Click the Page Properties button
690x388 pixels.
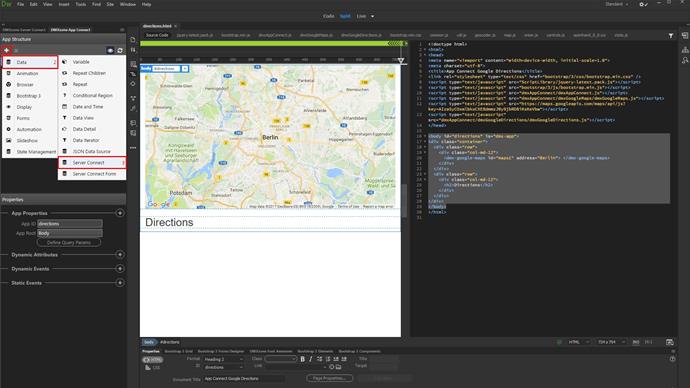[330, 378]
